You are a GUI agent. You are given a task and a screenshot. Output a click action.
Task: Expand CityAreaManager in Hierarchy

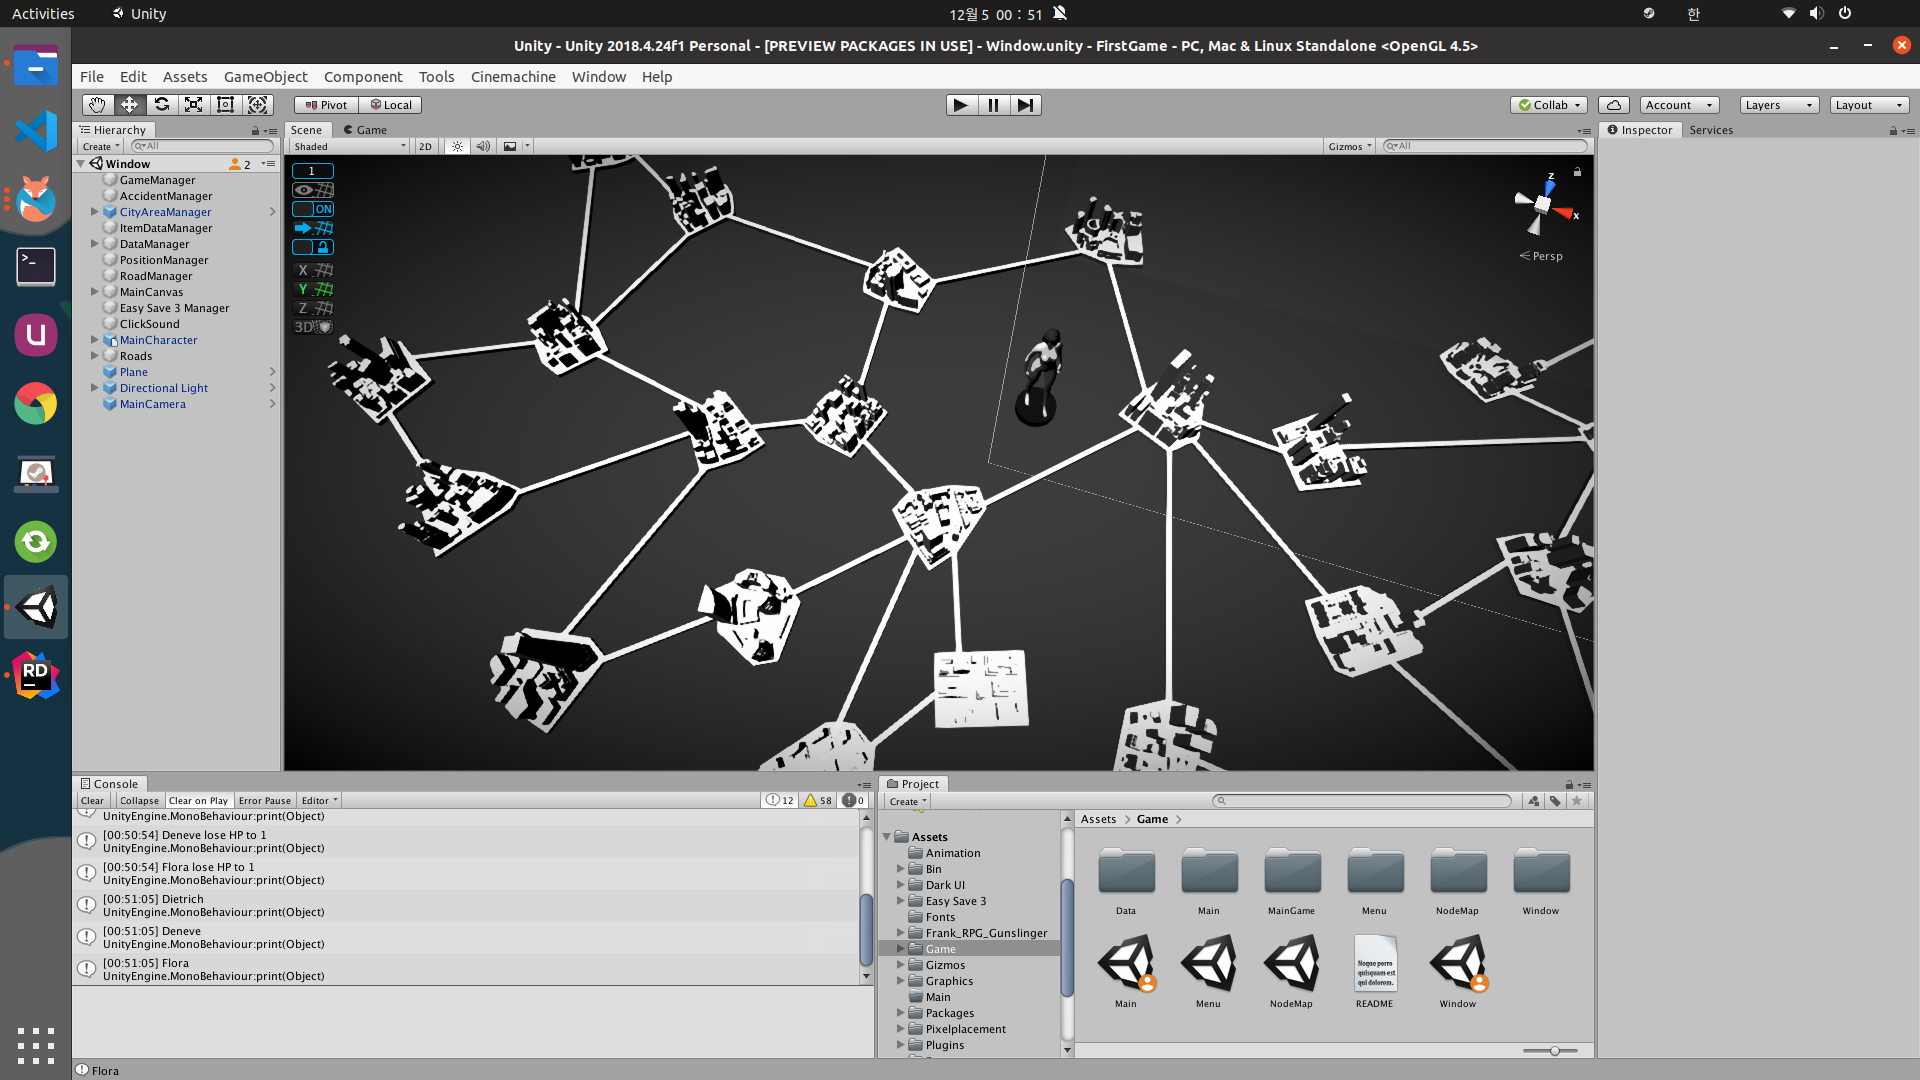pyautogui.click(x=95, y=212)
